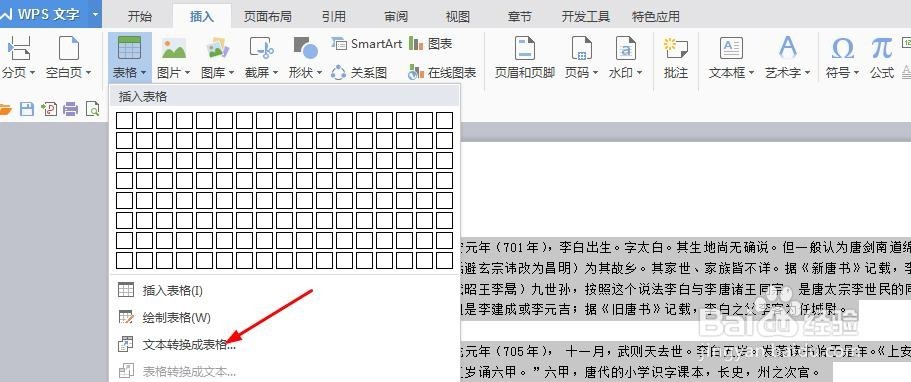The image size is (911, 382).
Task: Click the 文本框 text box icon
Action: 731,48
